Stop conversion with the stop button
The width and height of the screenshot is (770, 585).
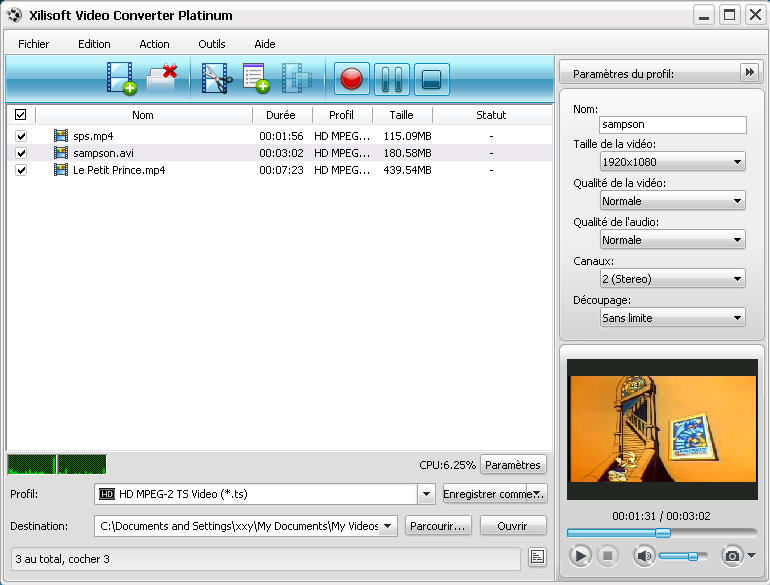(431, 79)
